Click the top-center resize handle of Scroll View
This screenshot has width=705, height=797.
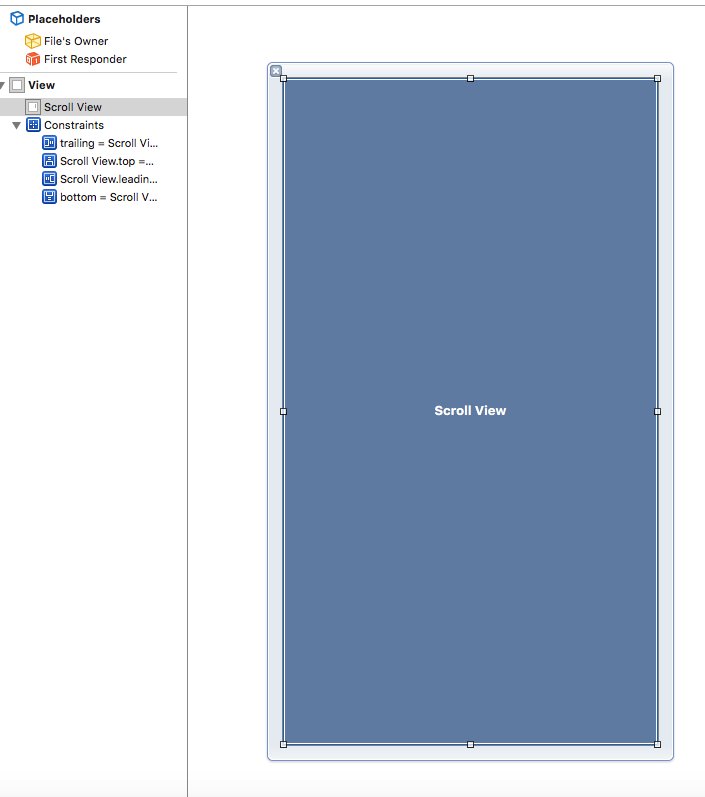(470, 79)
